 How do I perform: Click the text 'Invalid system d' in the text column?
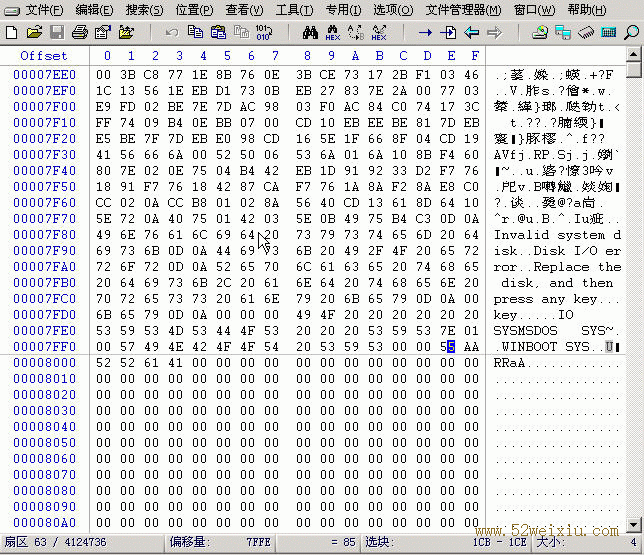pos(557,235)
